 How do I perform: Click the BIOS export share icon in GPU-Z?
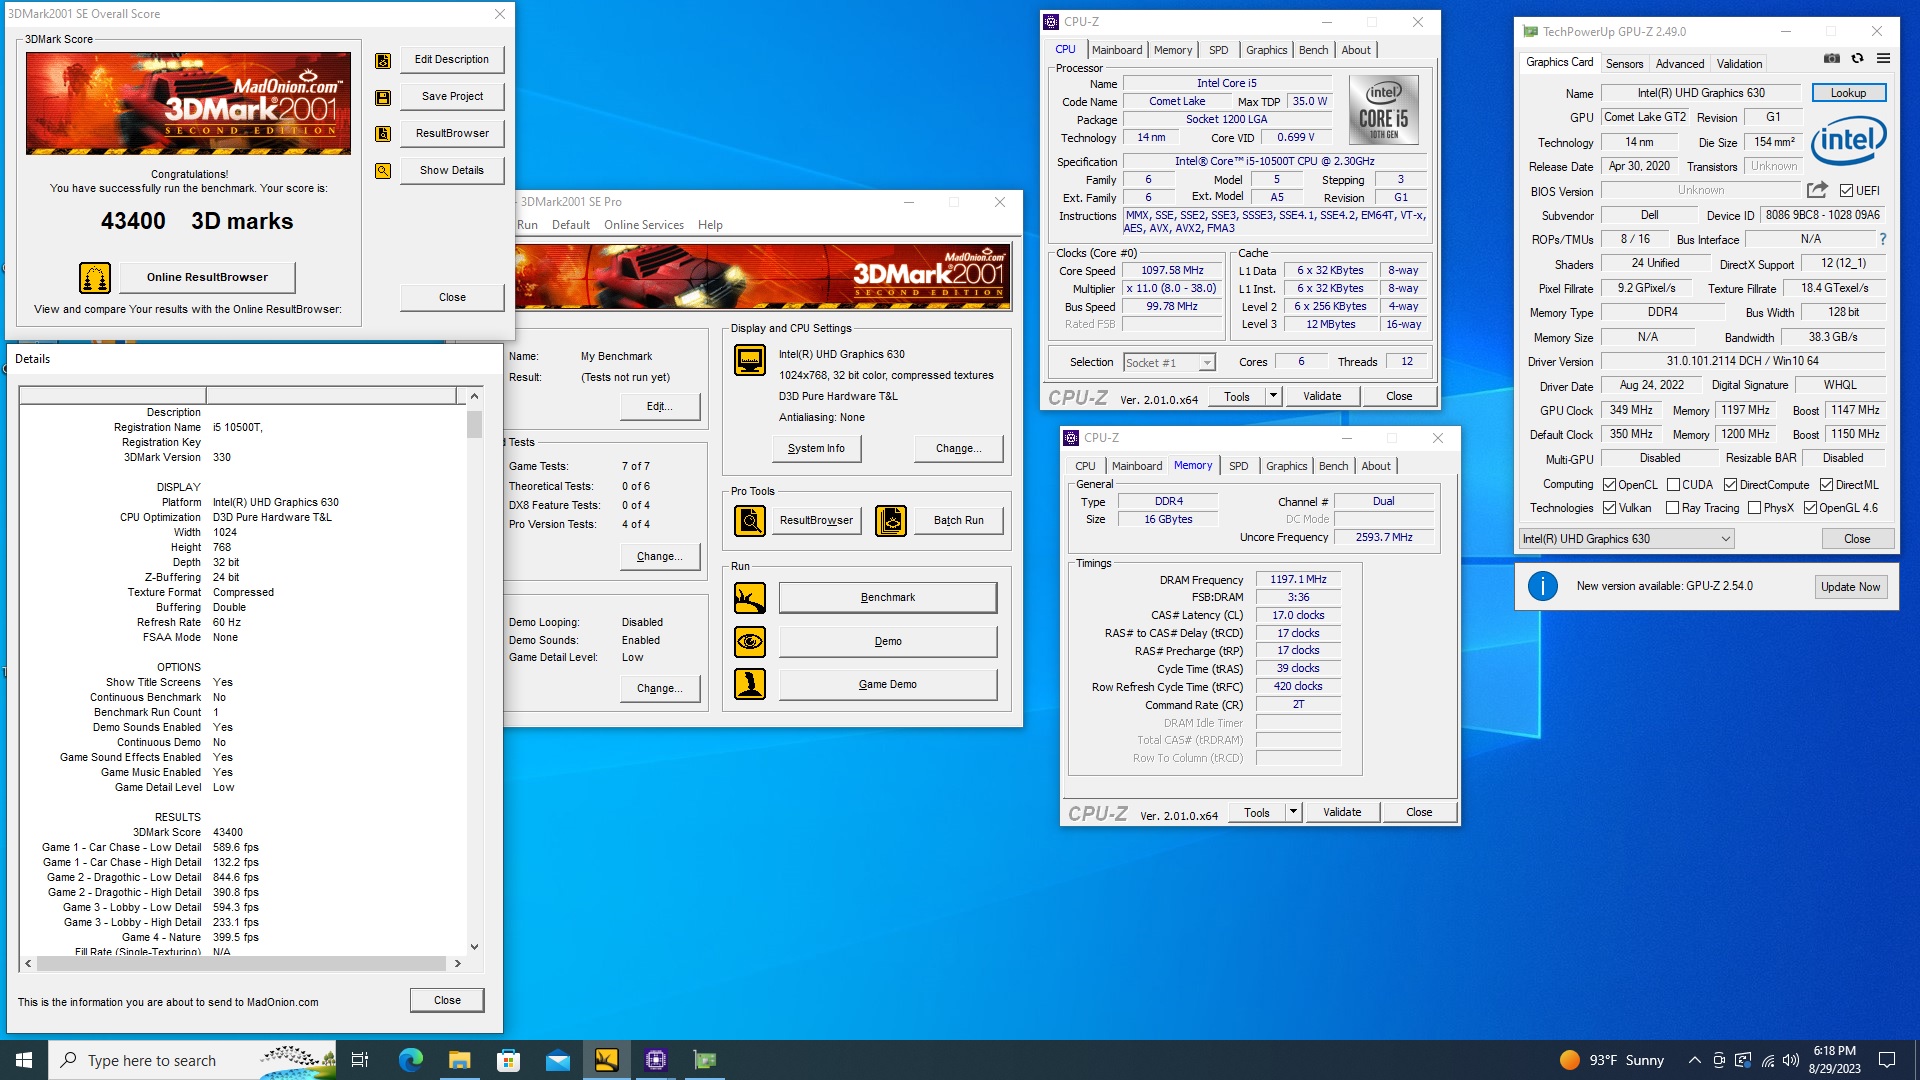(x=1817, y=190)
